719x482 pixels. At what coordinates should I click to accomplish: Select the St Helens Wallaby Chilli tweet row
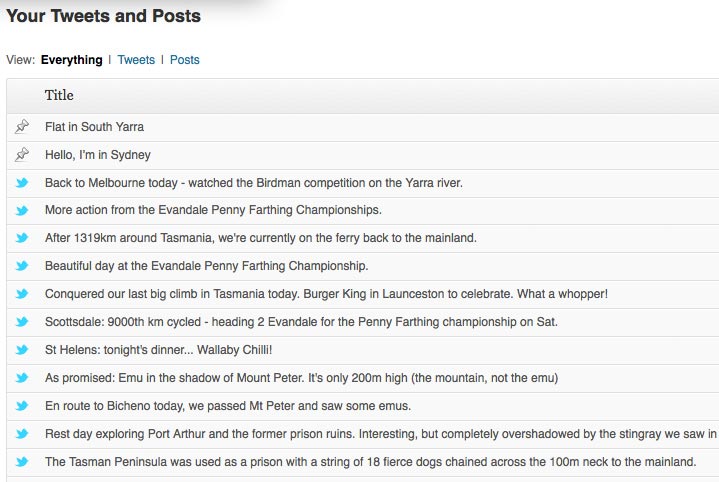[158, 350]
